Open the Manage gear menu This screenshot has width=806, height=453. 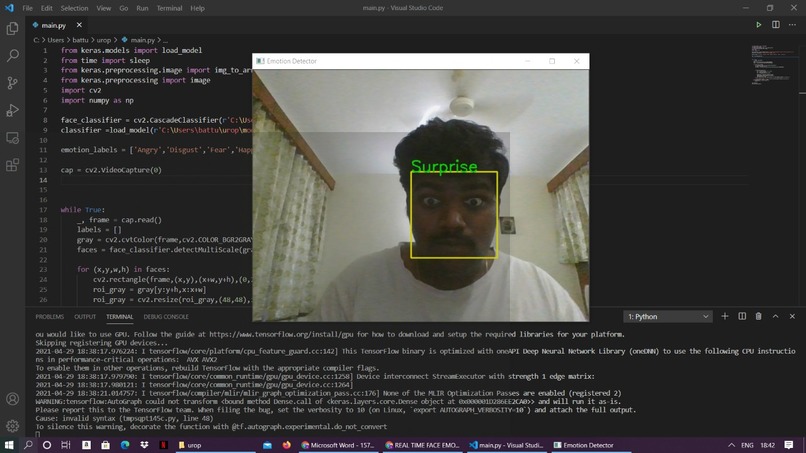tap(12, 426)
